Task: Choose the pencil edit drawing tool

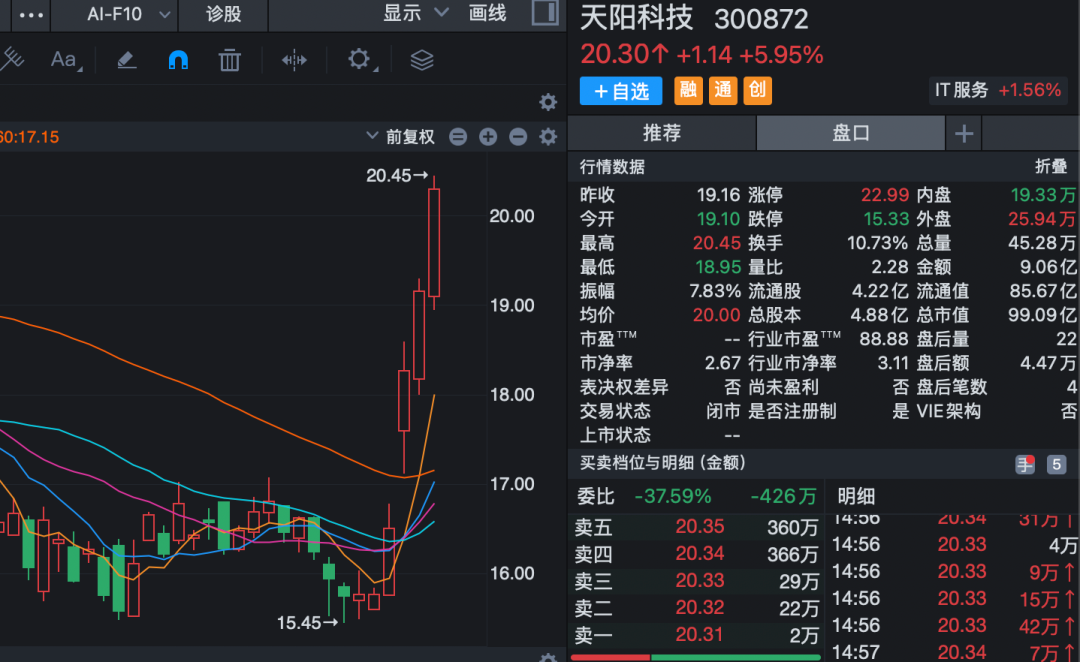Action: click(127, 61)
